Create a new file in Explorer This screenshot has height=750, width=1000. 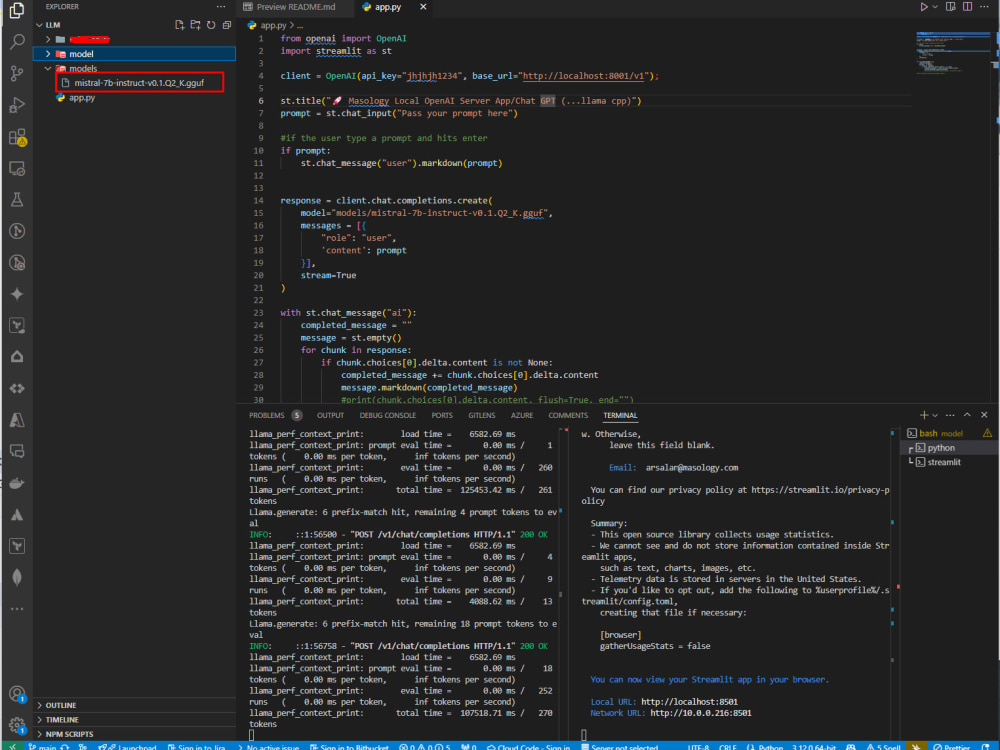pyautogui.click(x=180, y=25)
